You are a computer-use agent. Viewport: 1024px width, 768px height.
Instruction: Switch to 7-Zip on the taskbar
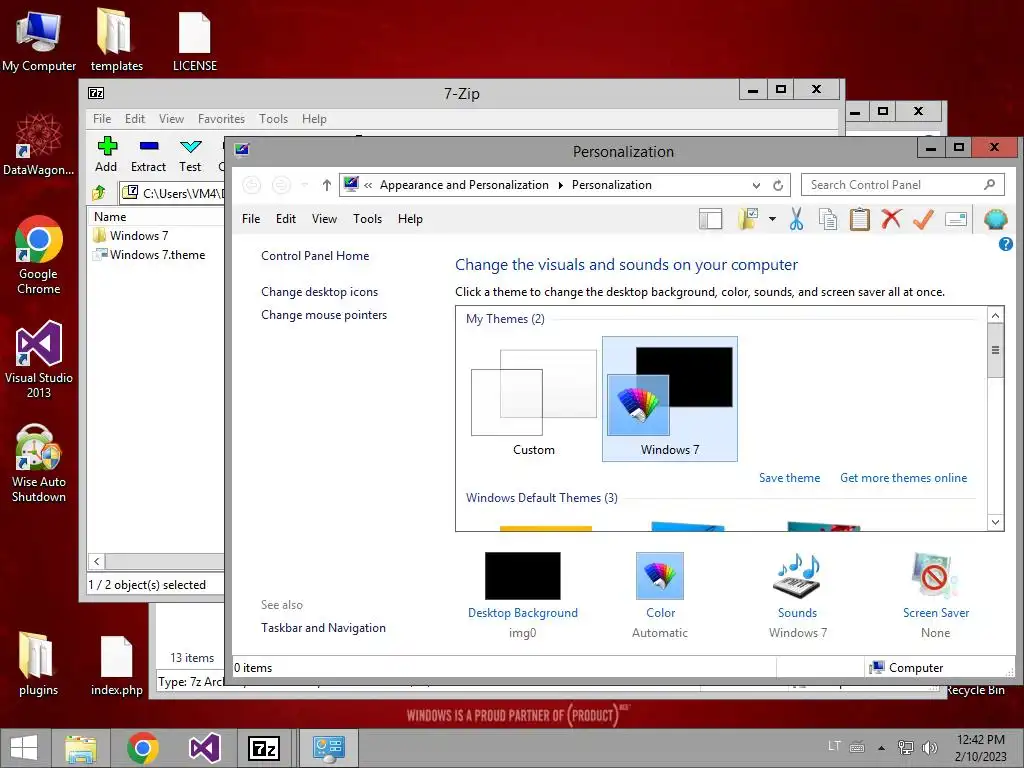click(264, 748)
